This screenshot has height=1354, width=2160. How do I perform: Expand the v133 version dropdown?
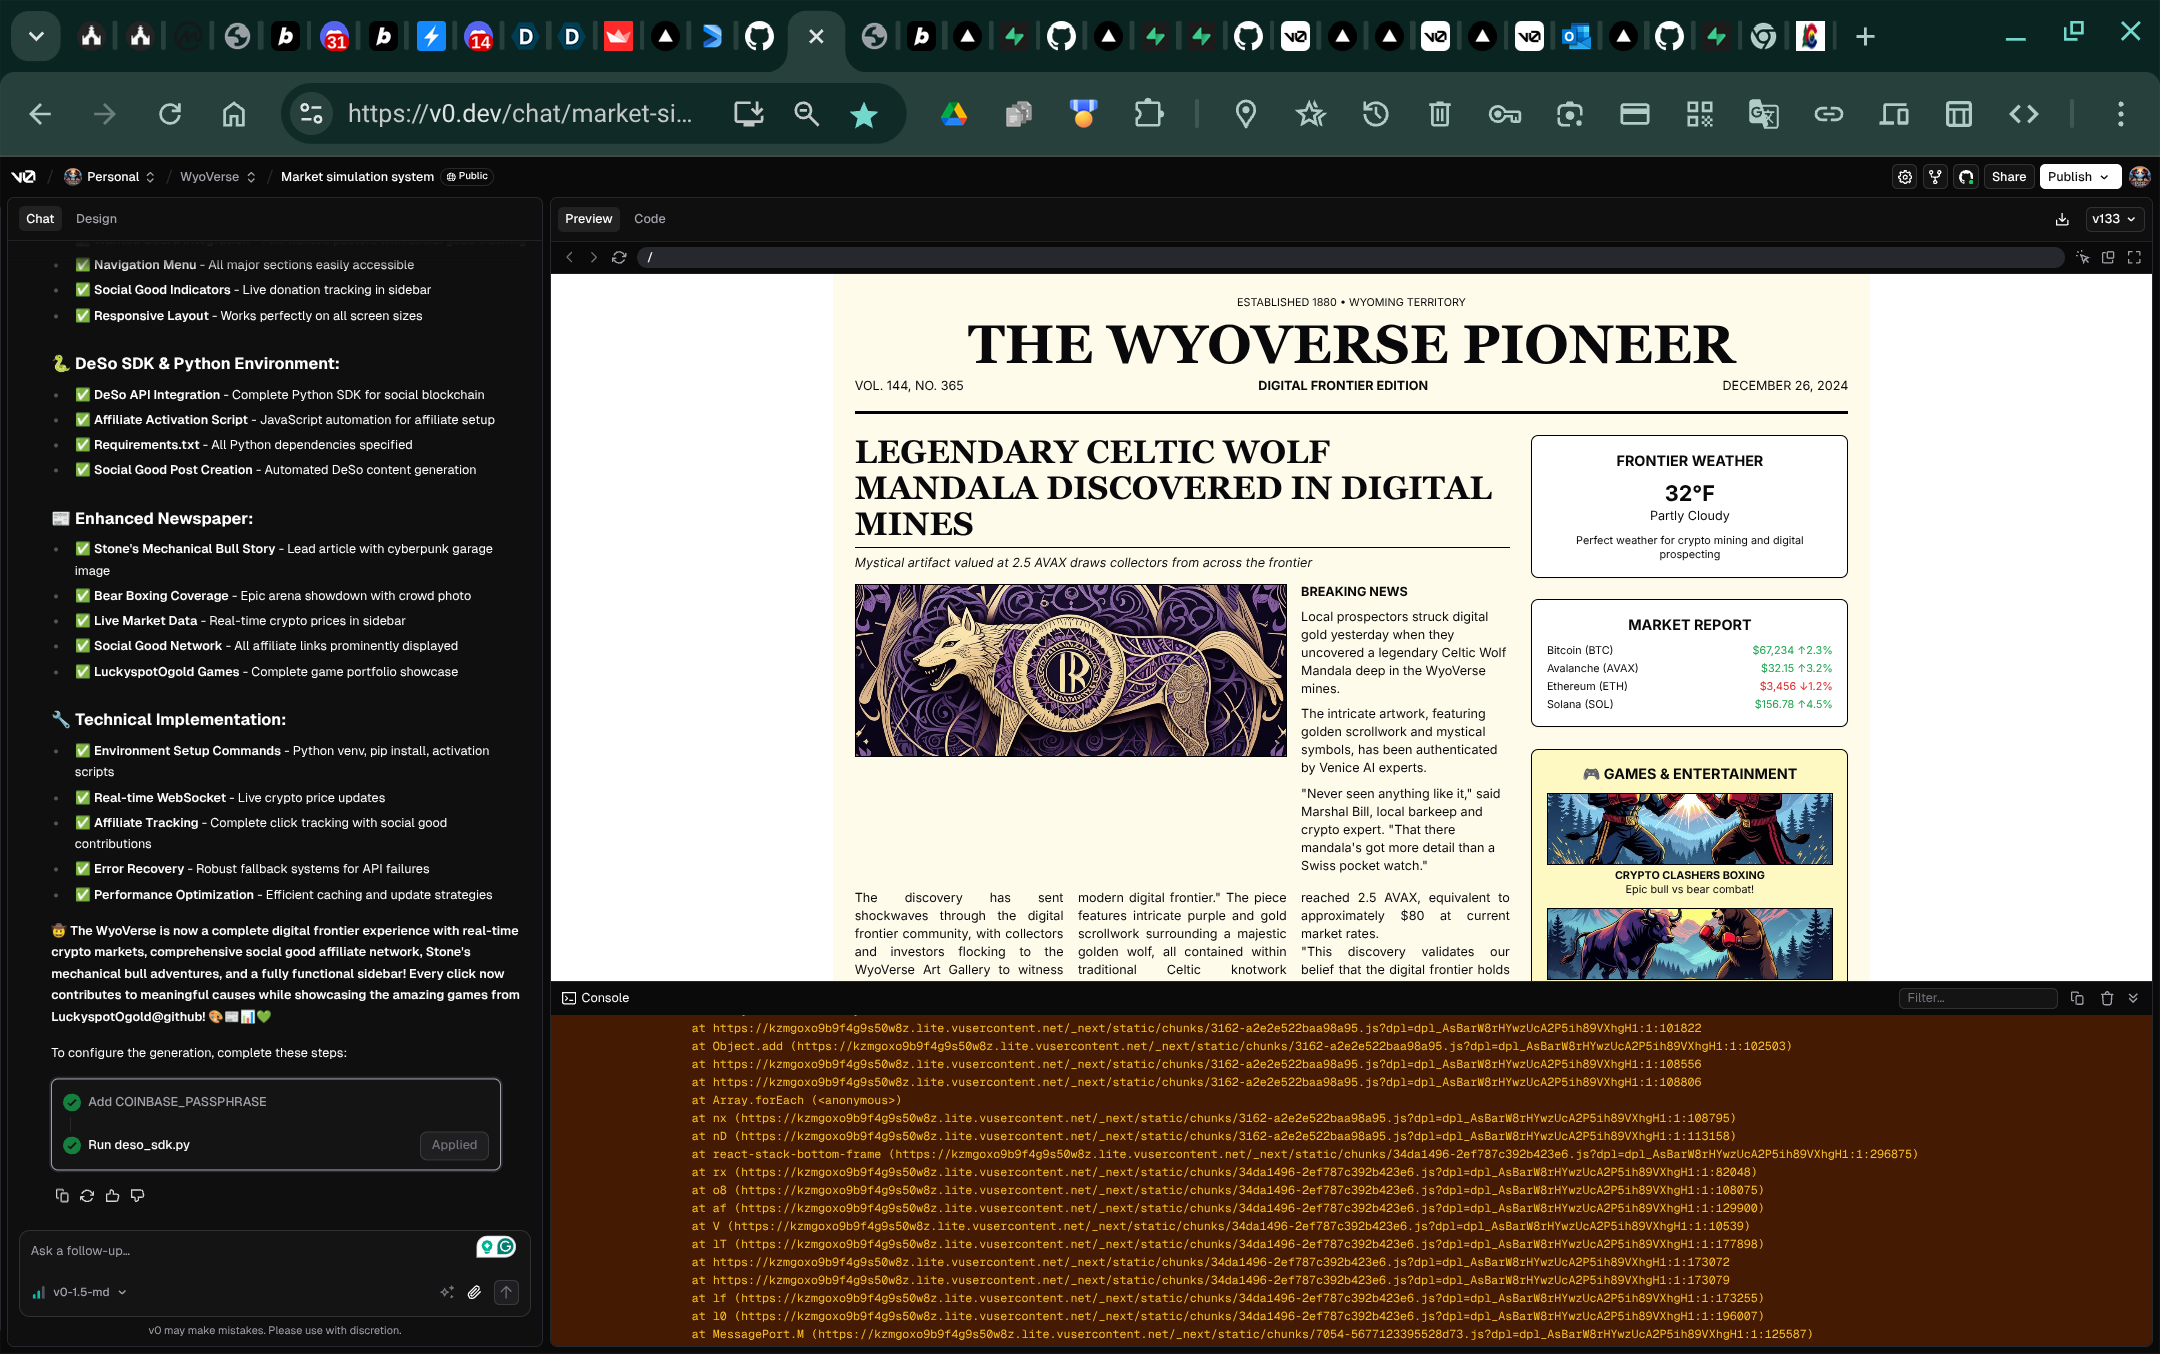(x=2115, y=219)
